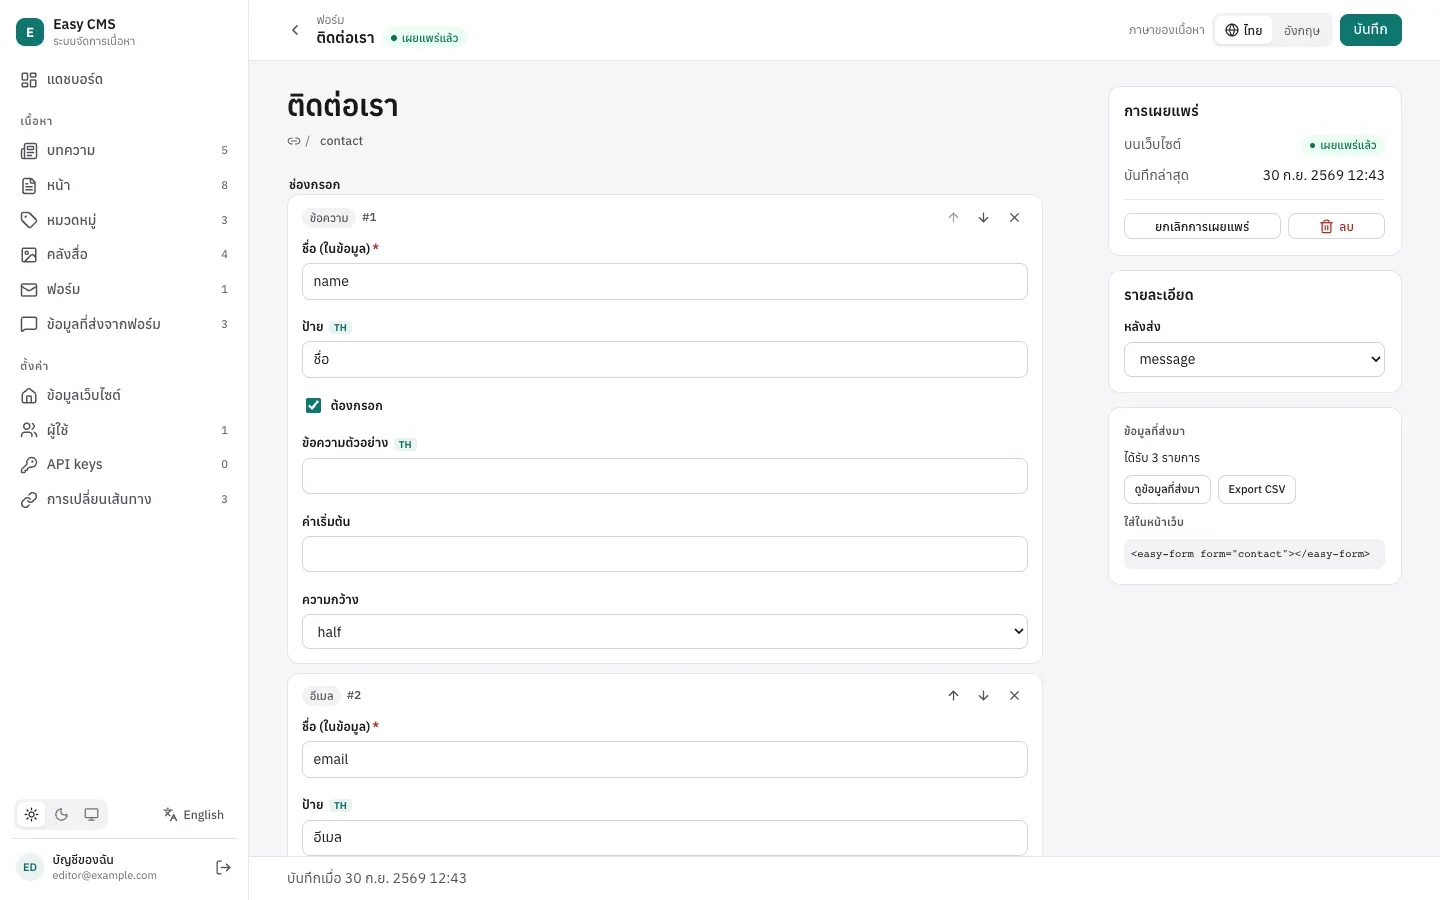Open the ความกว้าง half dropdown
Viewport: 1440px width, 900px height.
pos(665,632)
